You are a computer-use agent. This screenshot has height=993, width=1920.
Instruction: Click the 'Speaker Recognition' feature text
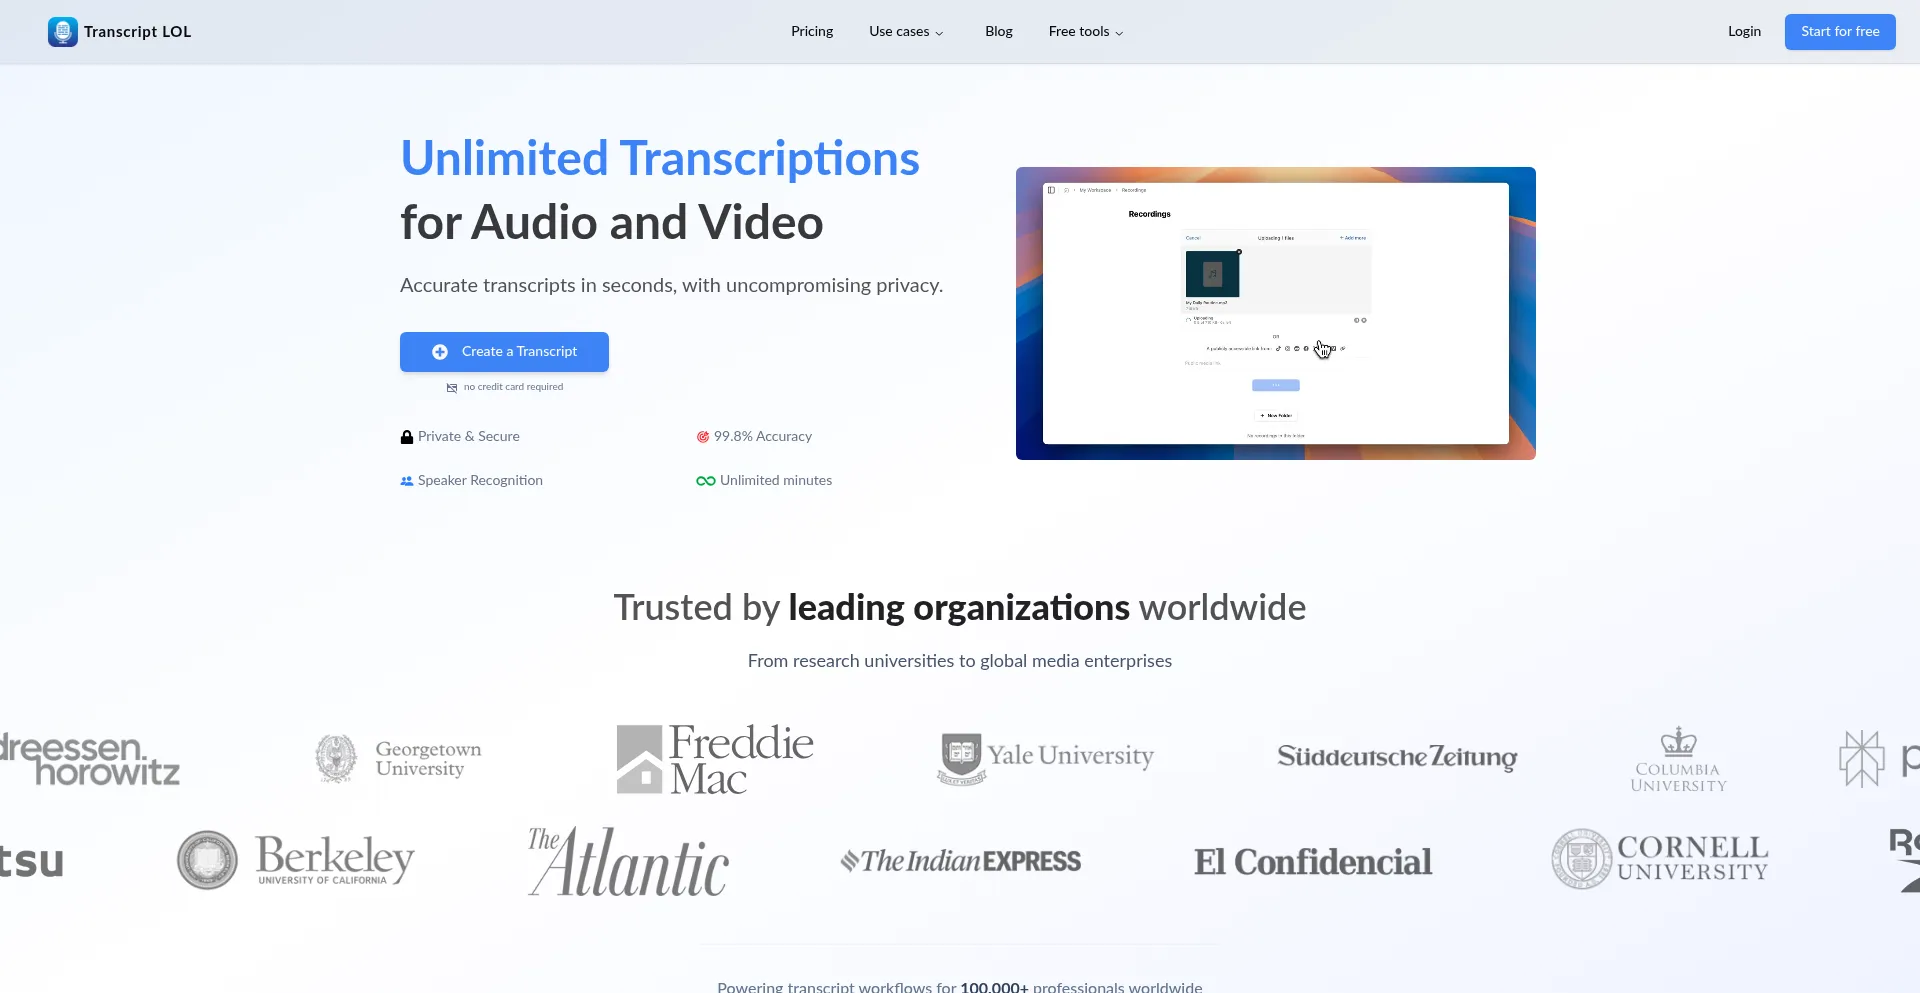pyautogui.click(x=480, y=481)
